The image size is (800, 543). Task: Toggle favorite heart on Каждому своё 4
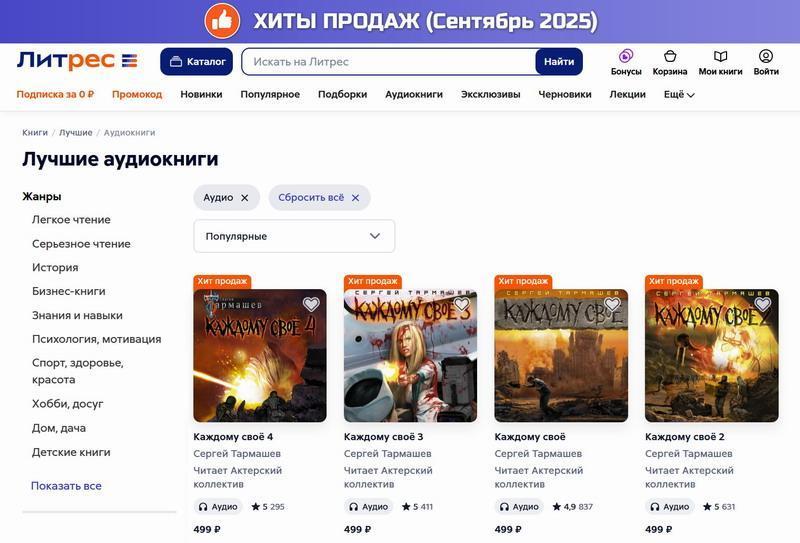click(x=311, y=304)
